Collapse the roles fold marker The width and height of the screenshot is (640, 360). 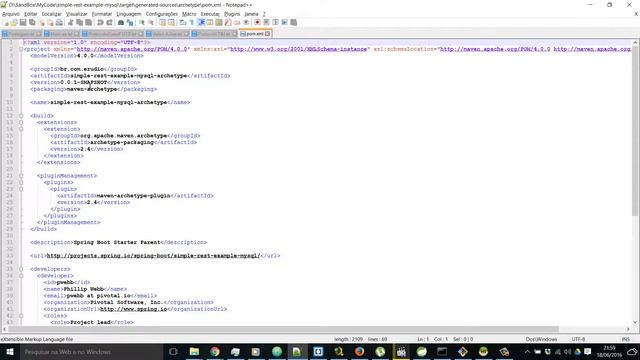tap(21, 316)
